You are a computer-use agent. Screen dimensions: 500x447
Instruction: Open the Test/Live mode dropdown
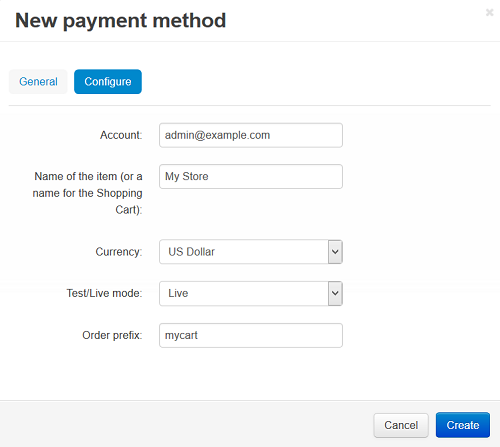click(251, 293)
